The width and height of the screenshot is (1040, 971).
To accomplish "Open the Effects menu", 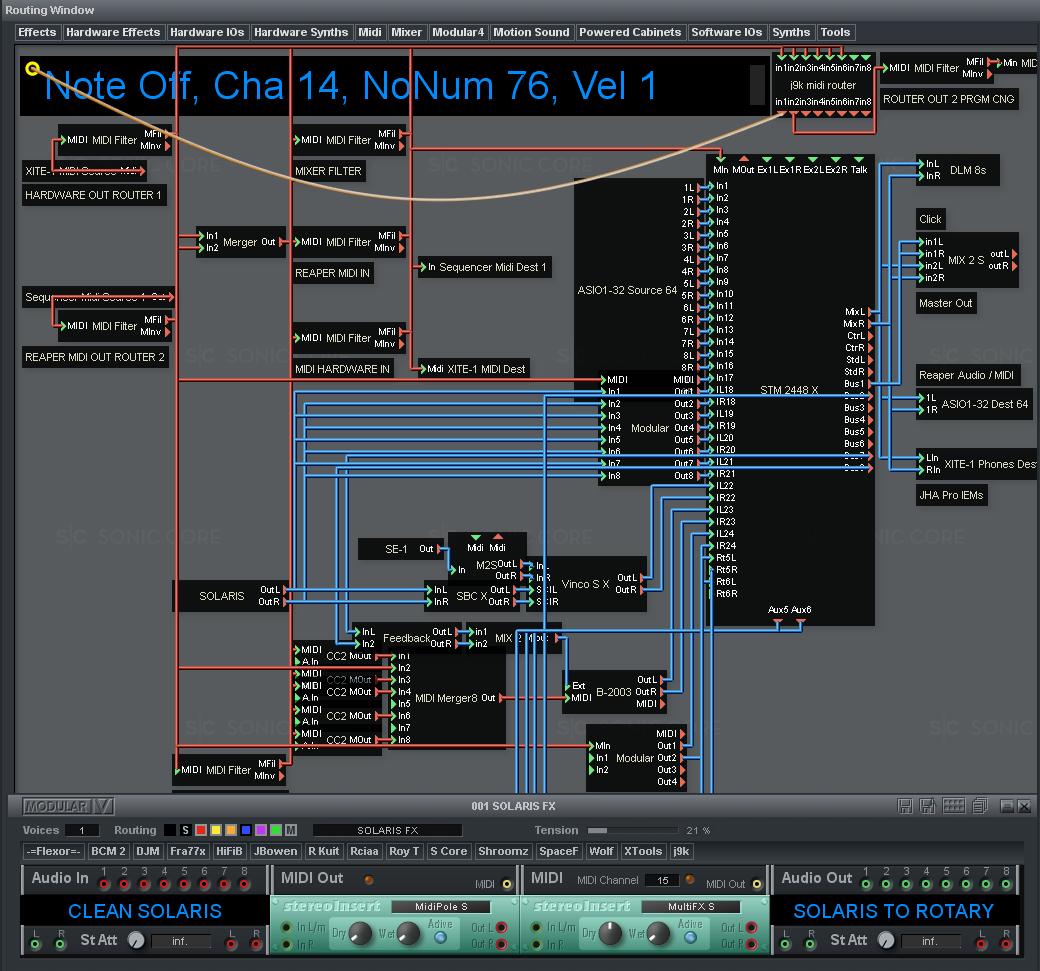I will (x=37, y=32).
